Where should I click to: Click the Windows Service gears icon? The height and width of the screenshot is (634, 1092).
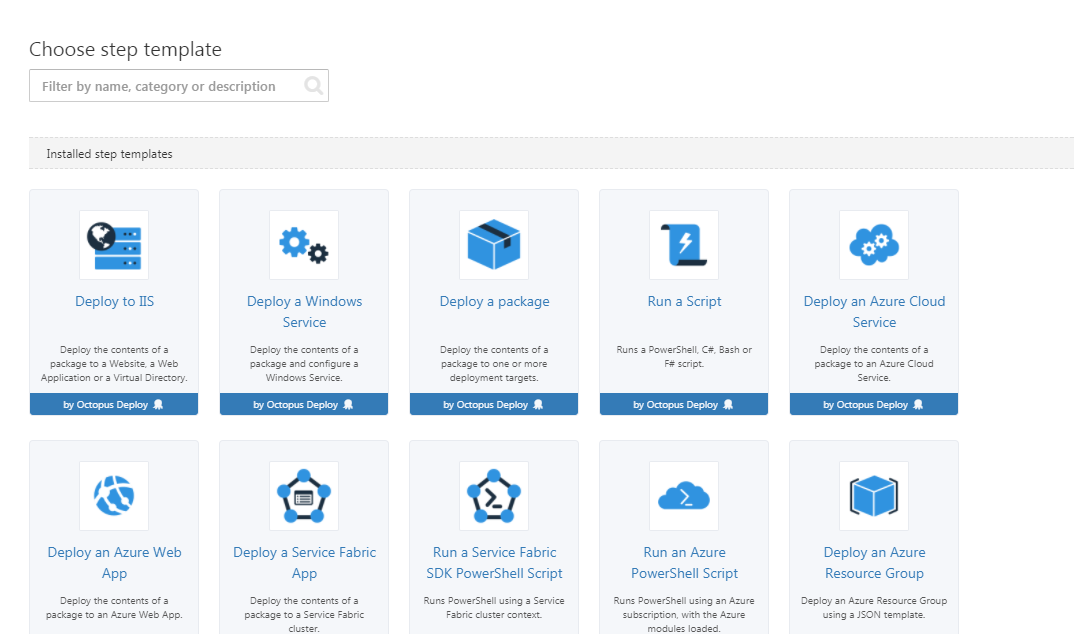[x=303, y=244]
